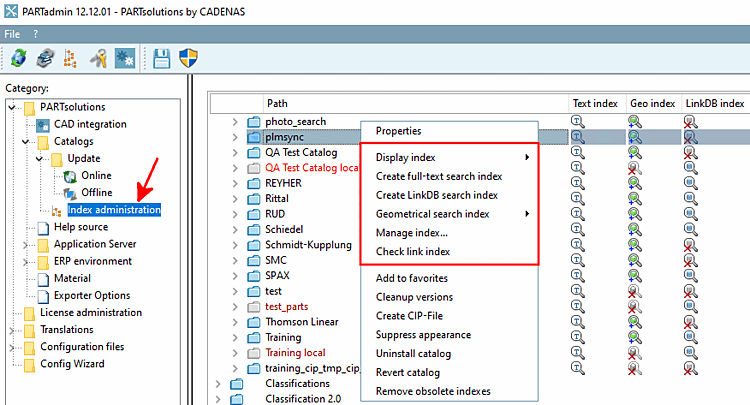This screenshot has height=405, width=750.
Task: Click the LinkDB index icon for photo_search
Action: (x=690, y=122)
